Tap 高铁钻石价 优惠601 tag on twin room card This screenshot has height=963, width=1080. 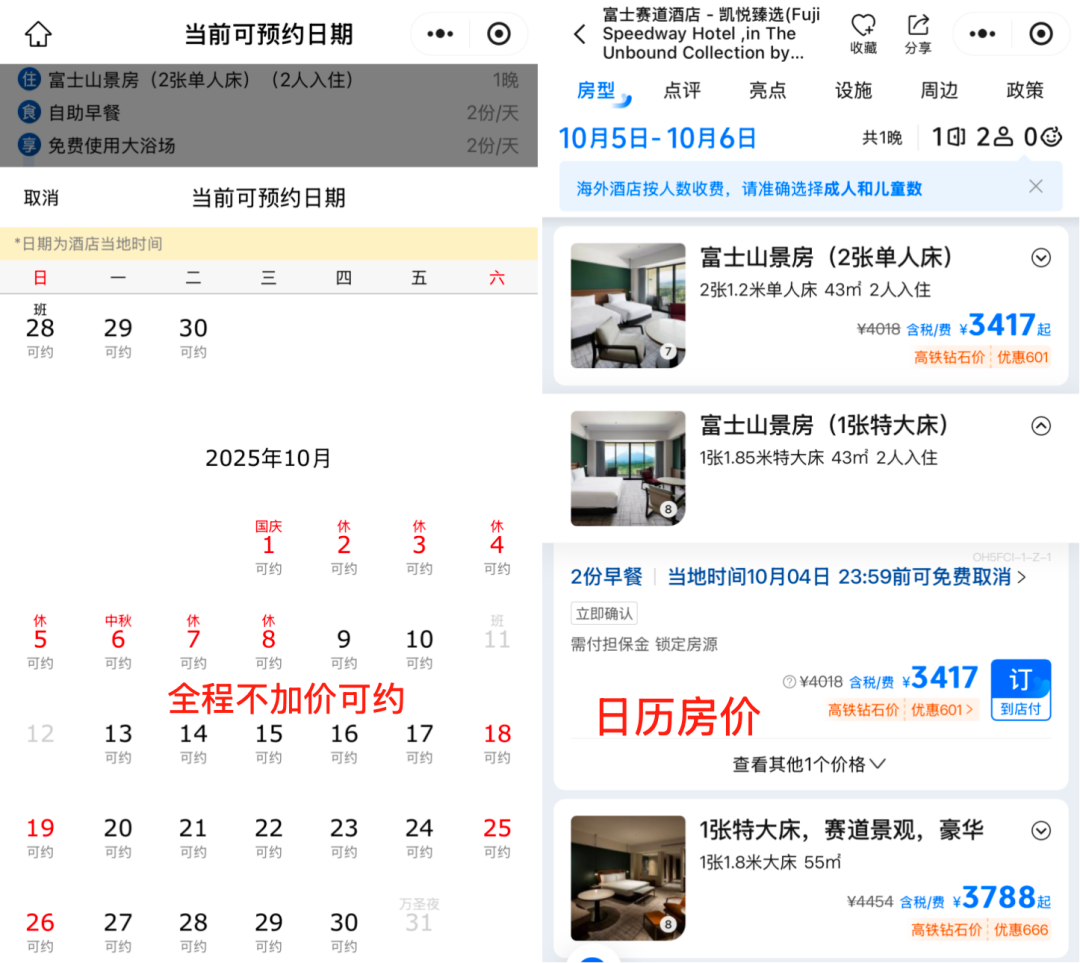point(981,358)
